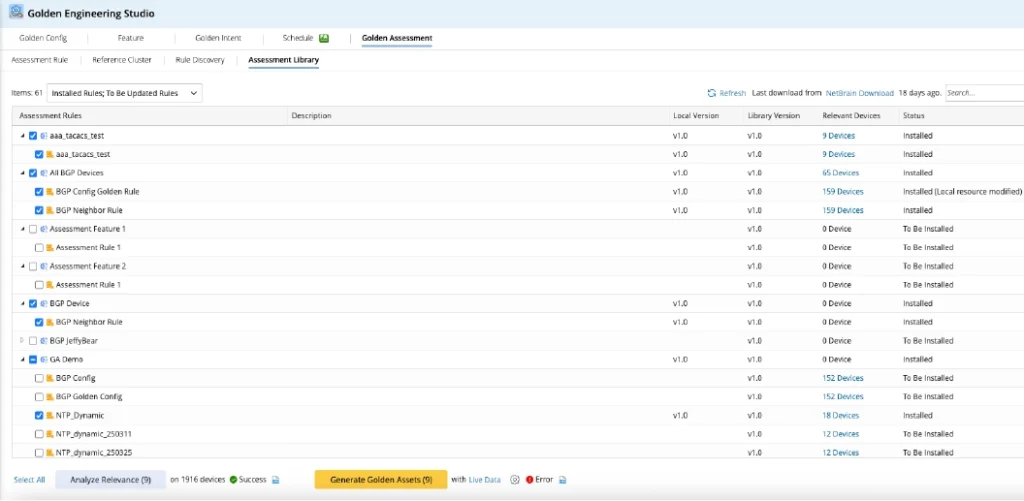
Task: Open the 18 Devices link for NTP_Dynamic
Action: pos(840,415)
